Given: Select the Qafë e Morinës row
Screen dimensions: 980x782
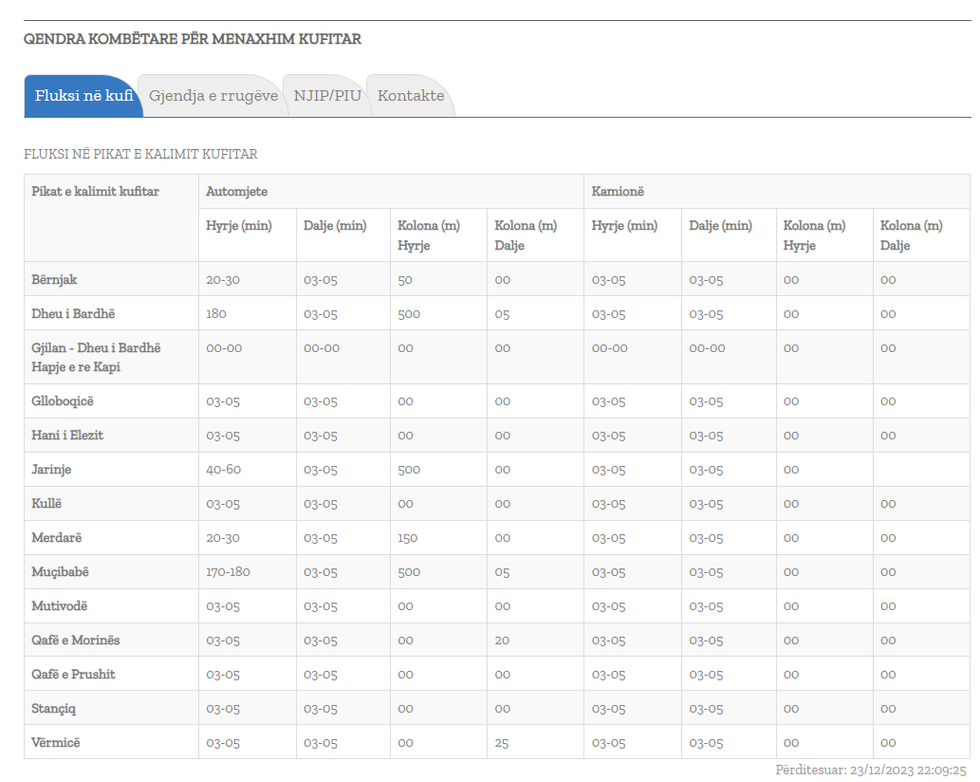Looking at the screenshot, I should pos(75,640).
